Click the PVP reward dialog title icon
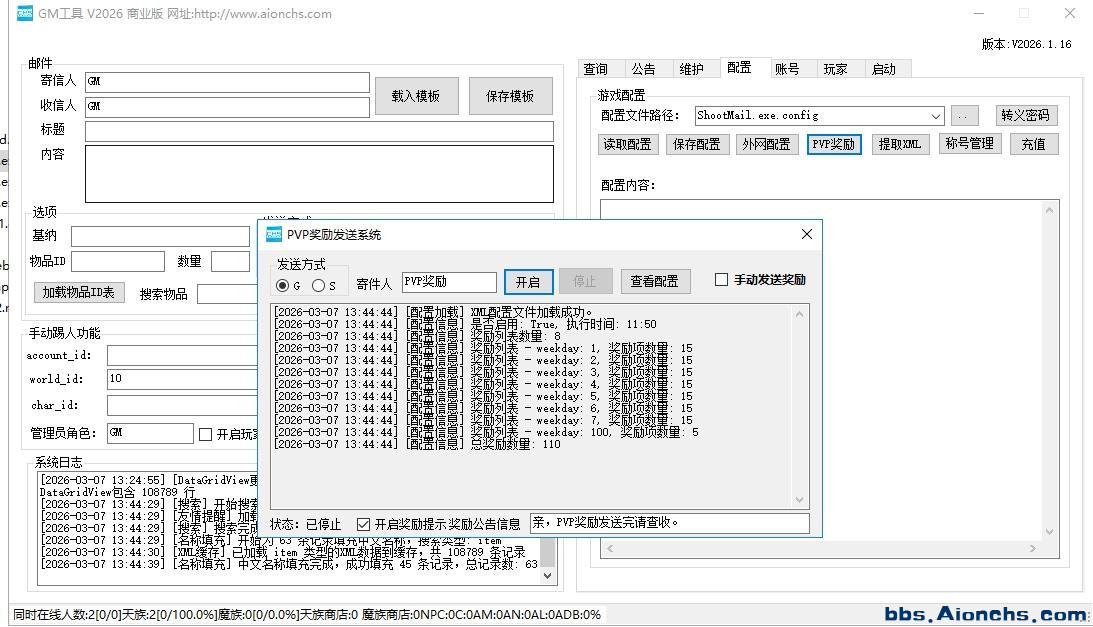Viewport: 1093px width, 627px height. pyautogui.click(x=273, y=235)
